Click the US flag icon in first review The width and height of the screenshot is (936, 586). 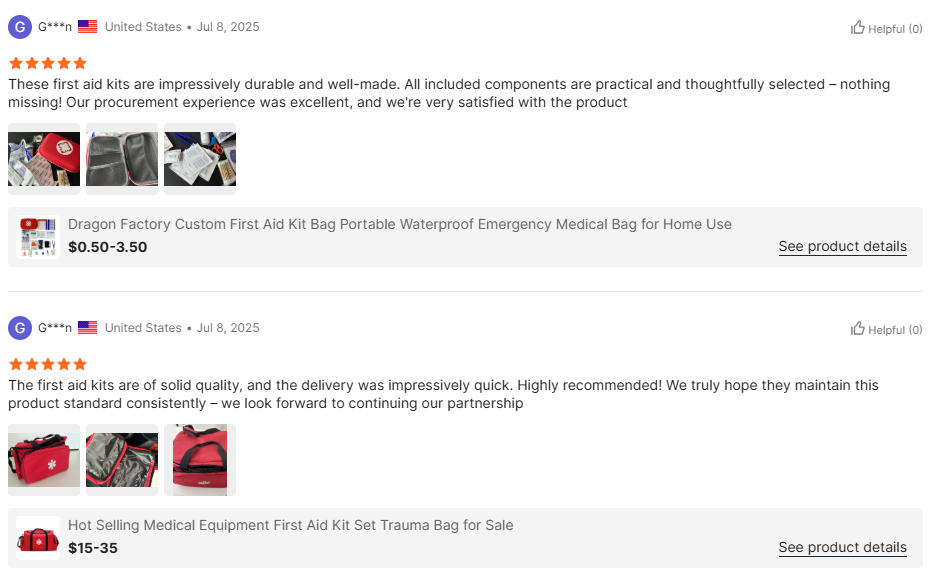tap(88, 27)
